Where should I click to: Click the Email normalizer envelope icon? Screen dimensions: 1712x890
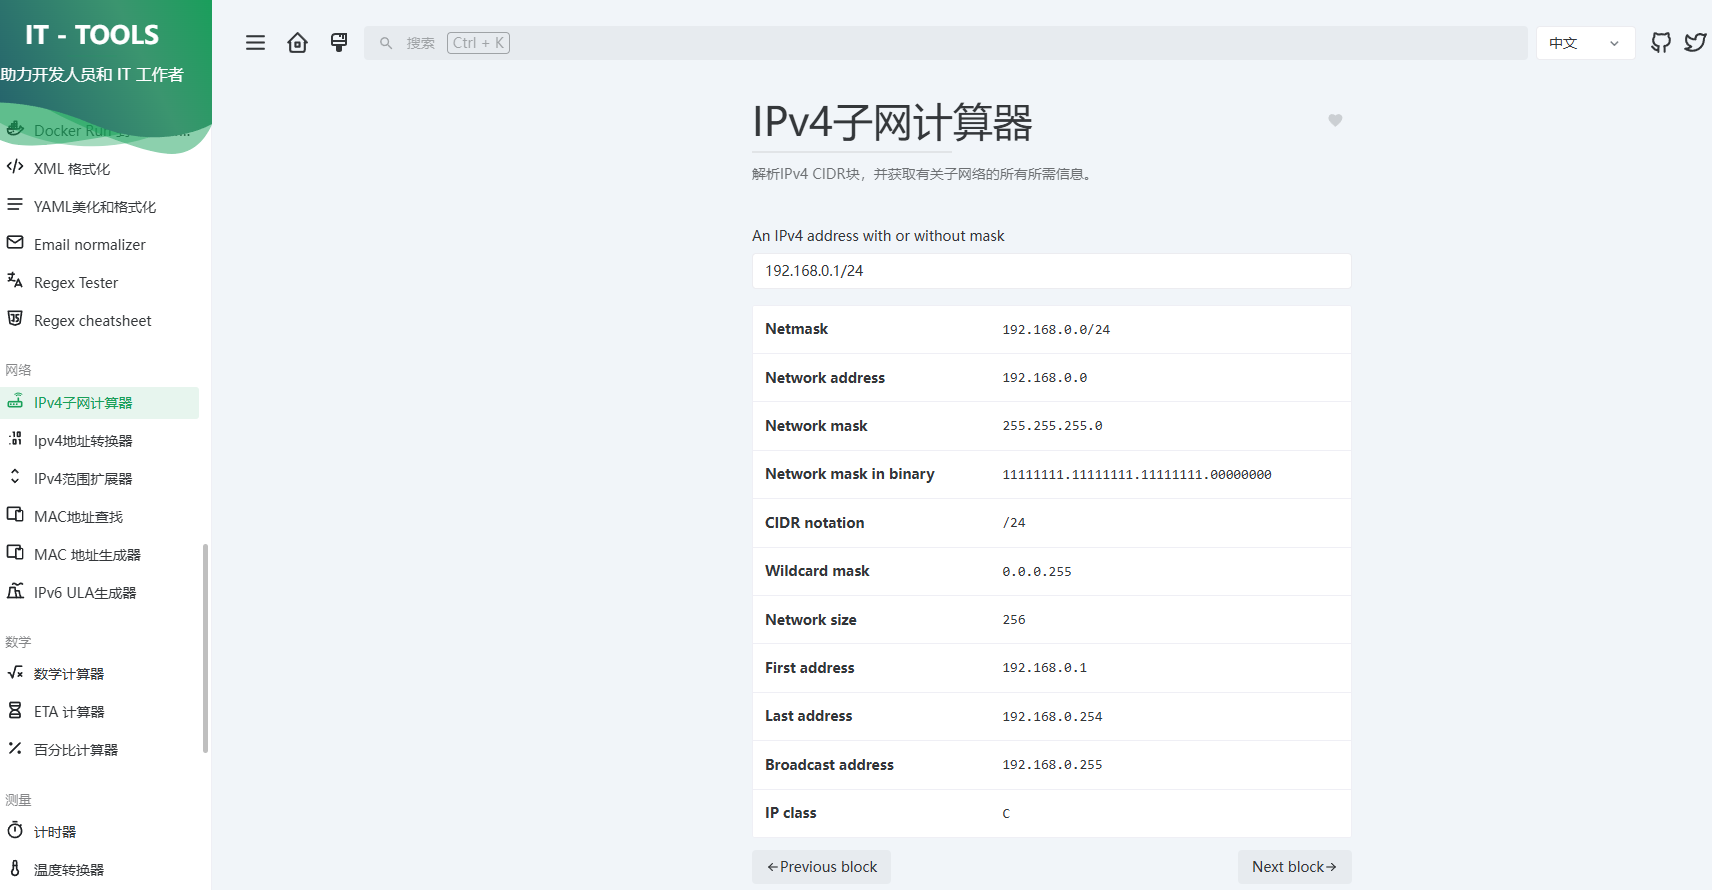click(15, 243)
